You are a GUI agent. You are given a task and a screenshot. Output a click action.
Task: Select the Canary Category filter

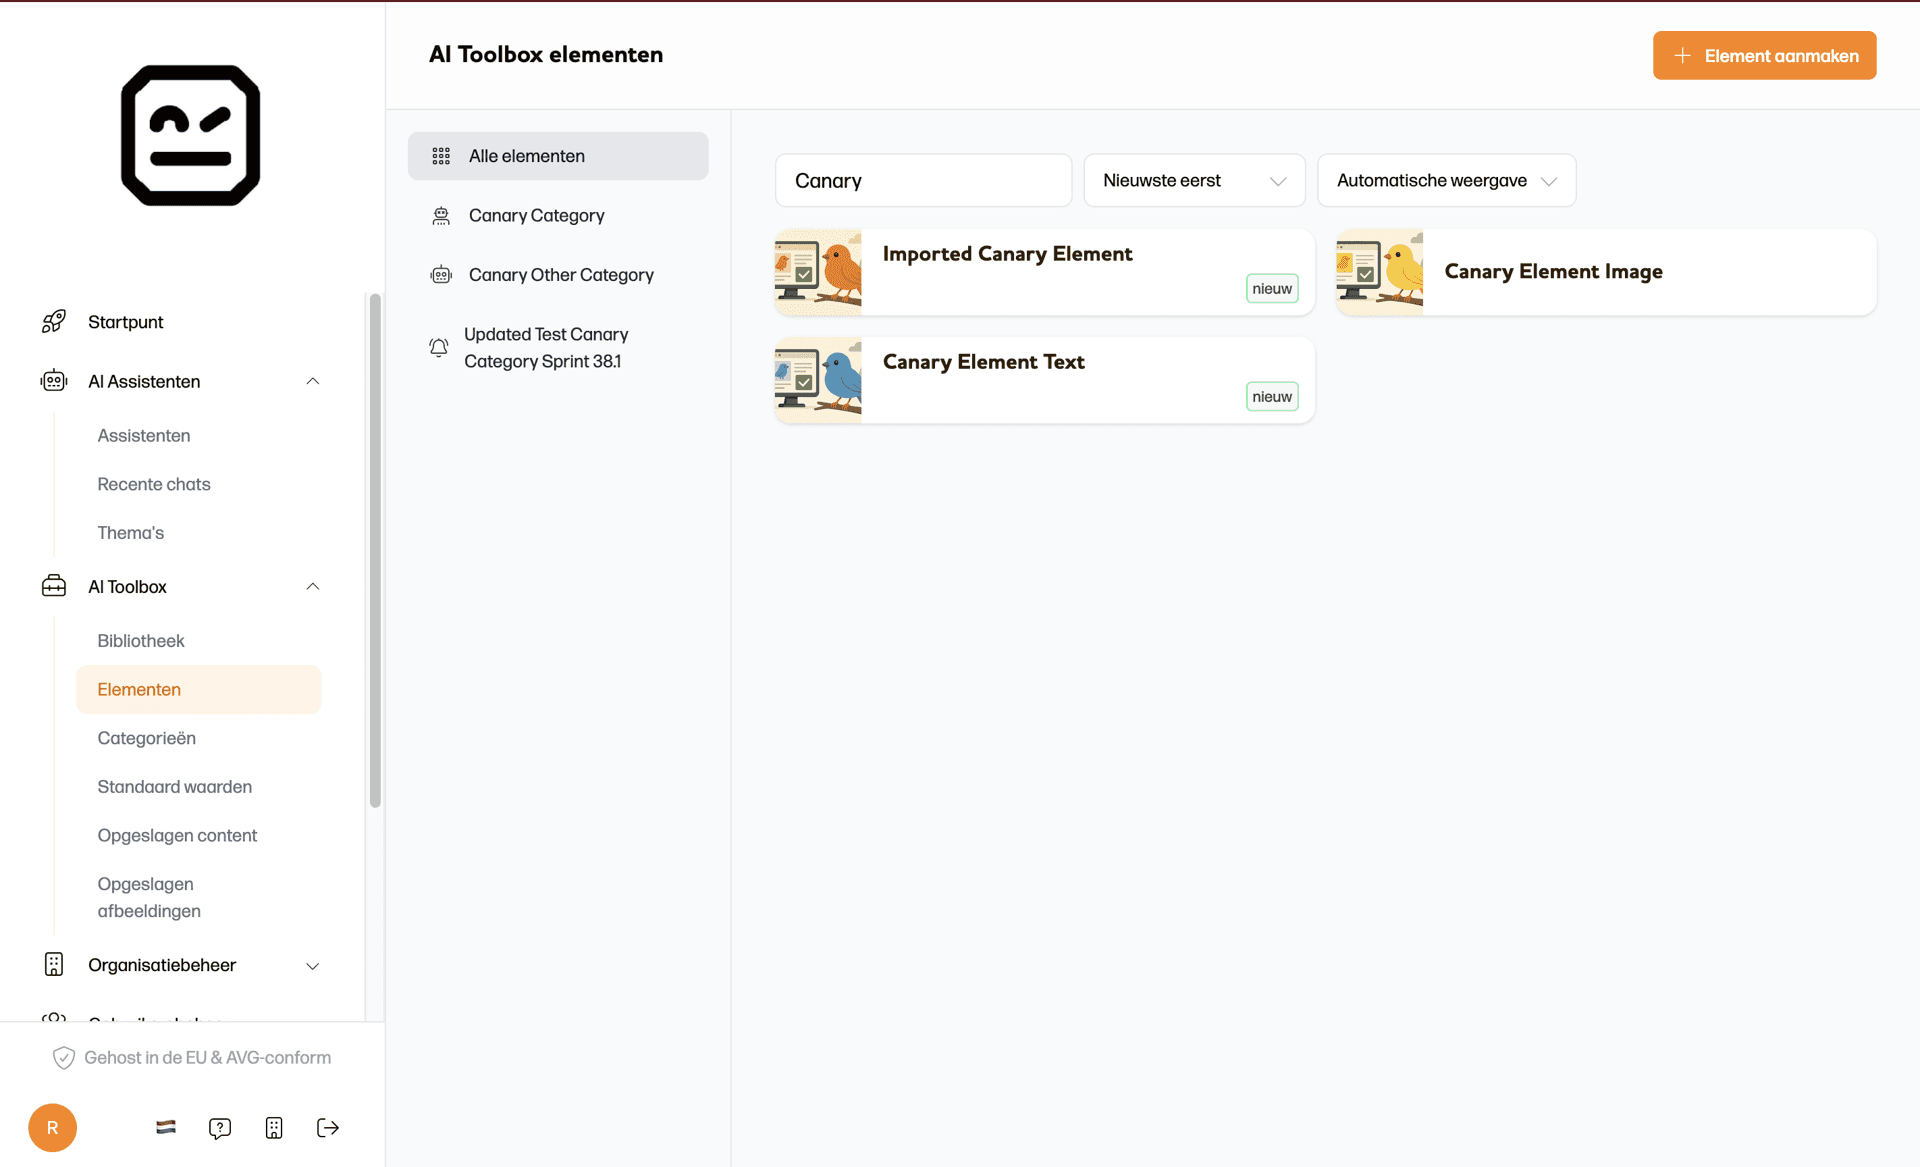(x=536, y=215)
